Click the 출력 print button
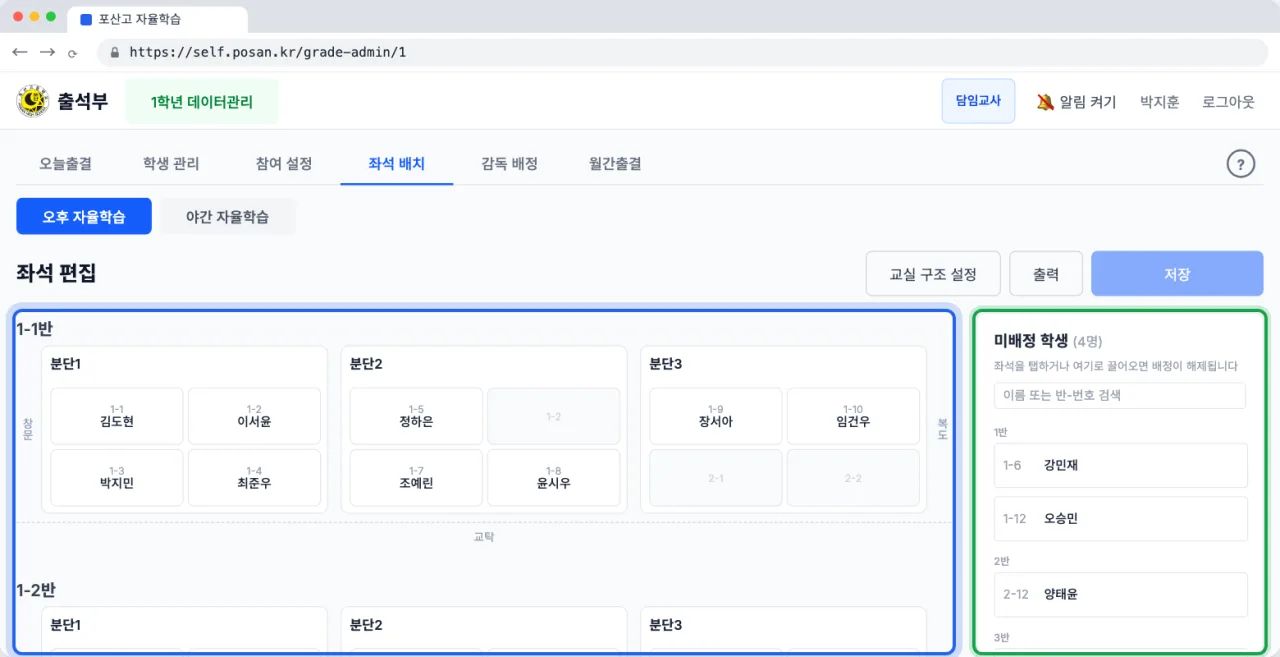The image size is (1280, 657). 1046,274
